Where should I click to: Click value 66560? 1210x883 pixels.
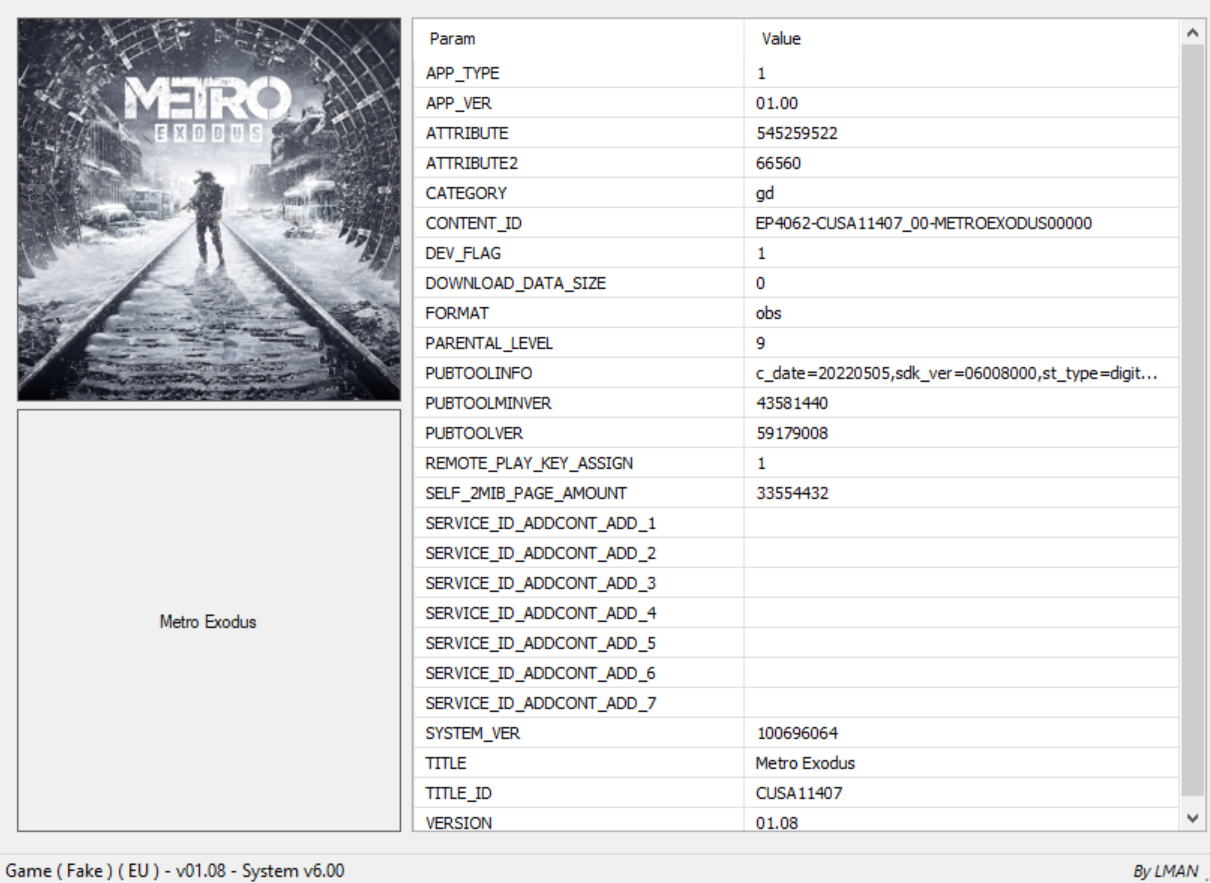(x=778, y=163)
